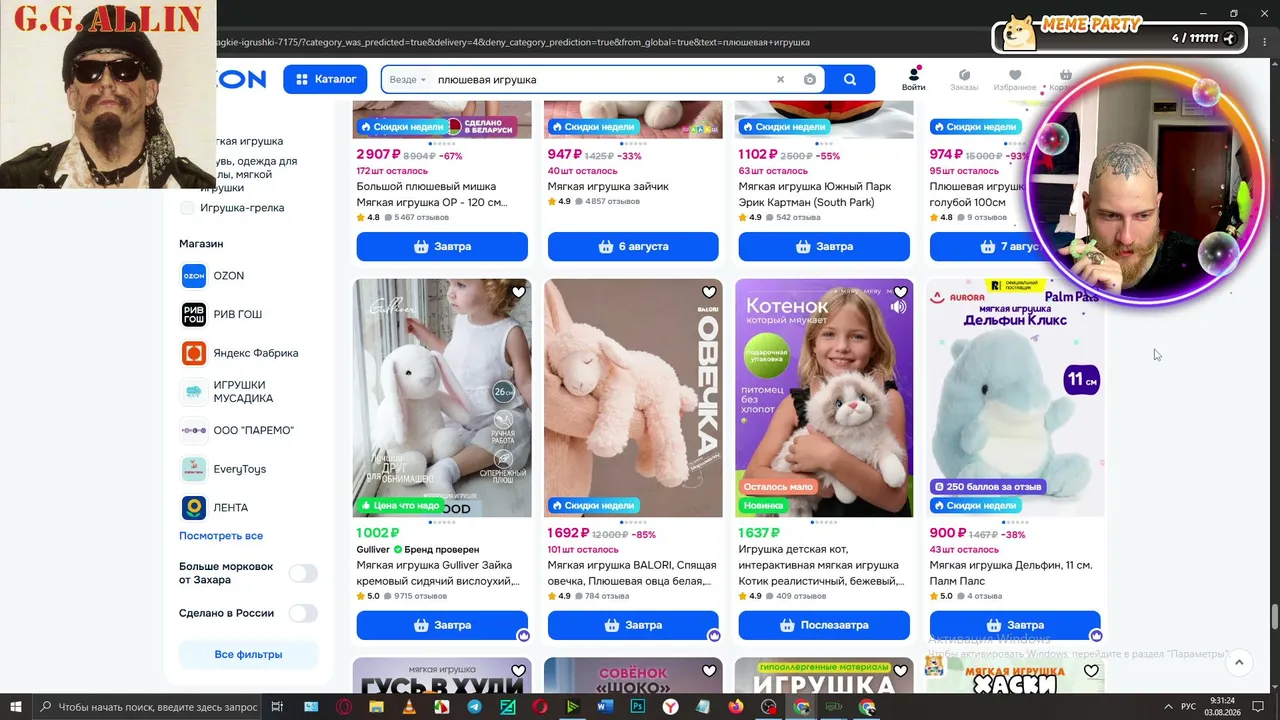This screenshot has height=720, width=1280.
Task: Open Заказы orders icon
Action: pyautogui.click(x=964, y=80)
